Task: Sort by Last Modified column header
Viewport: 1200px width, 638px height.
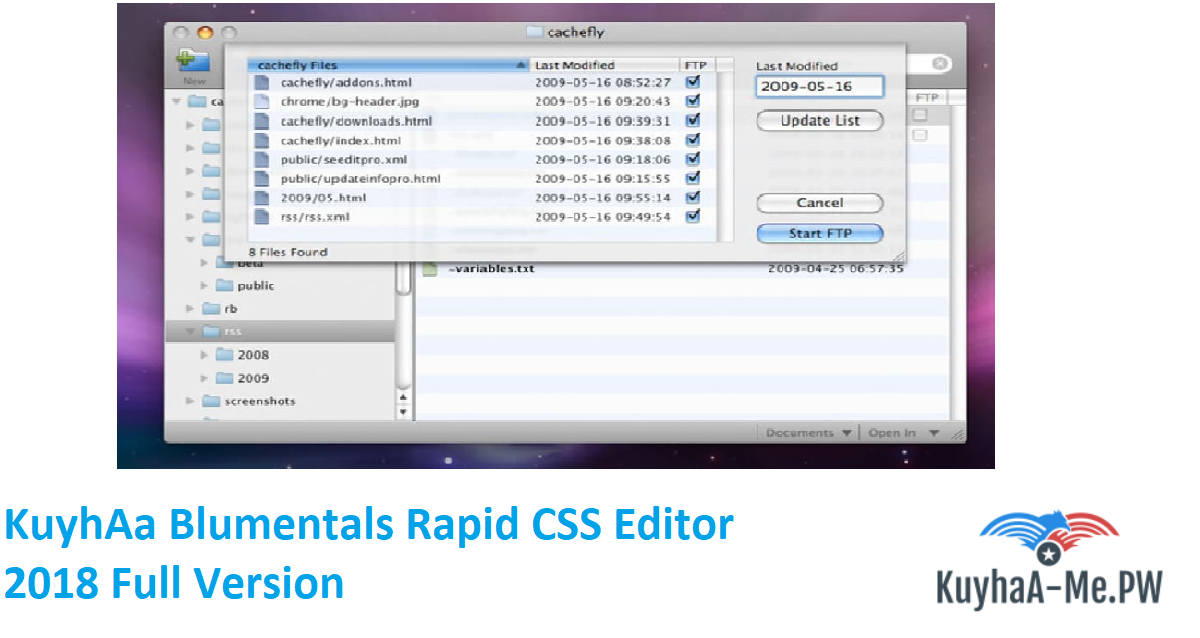Action: tap(604, 65)
